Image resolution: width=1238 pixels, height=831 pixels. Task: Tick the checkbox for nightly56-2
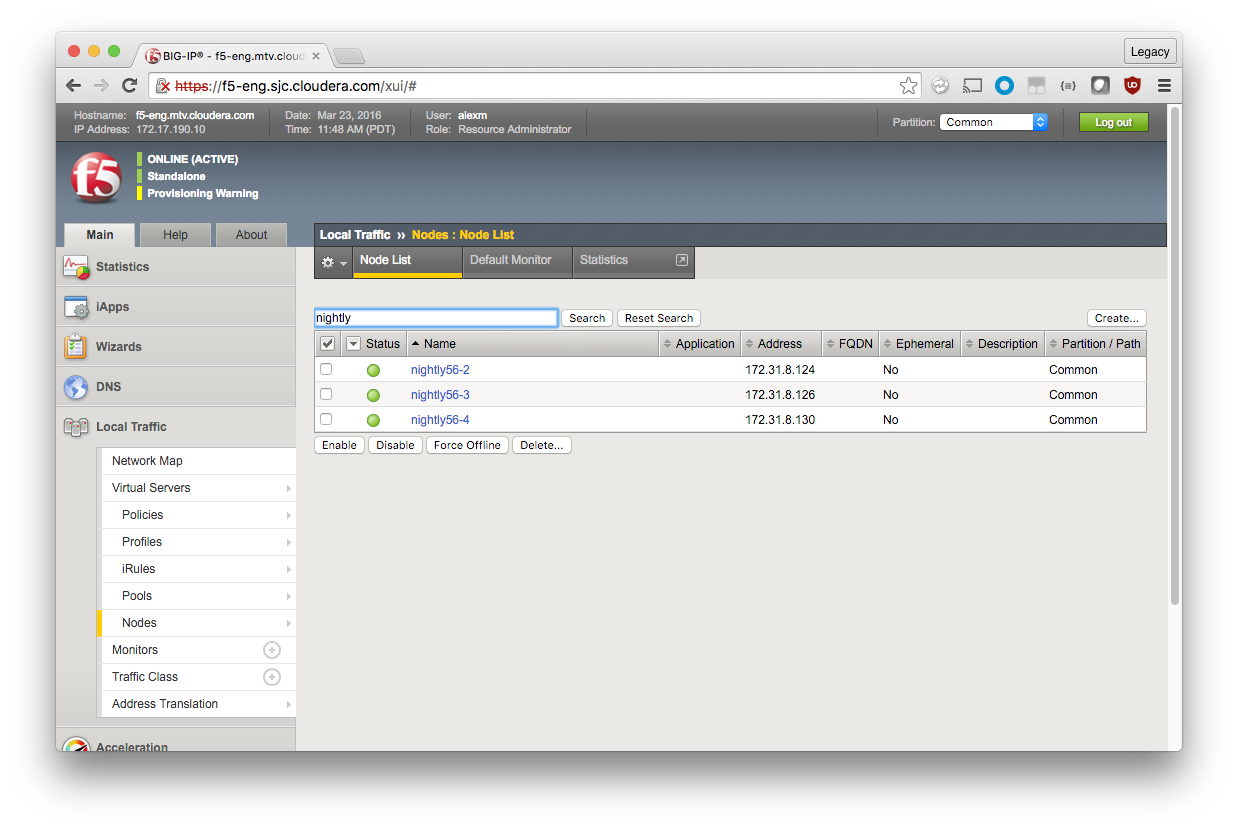(326, 369)
